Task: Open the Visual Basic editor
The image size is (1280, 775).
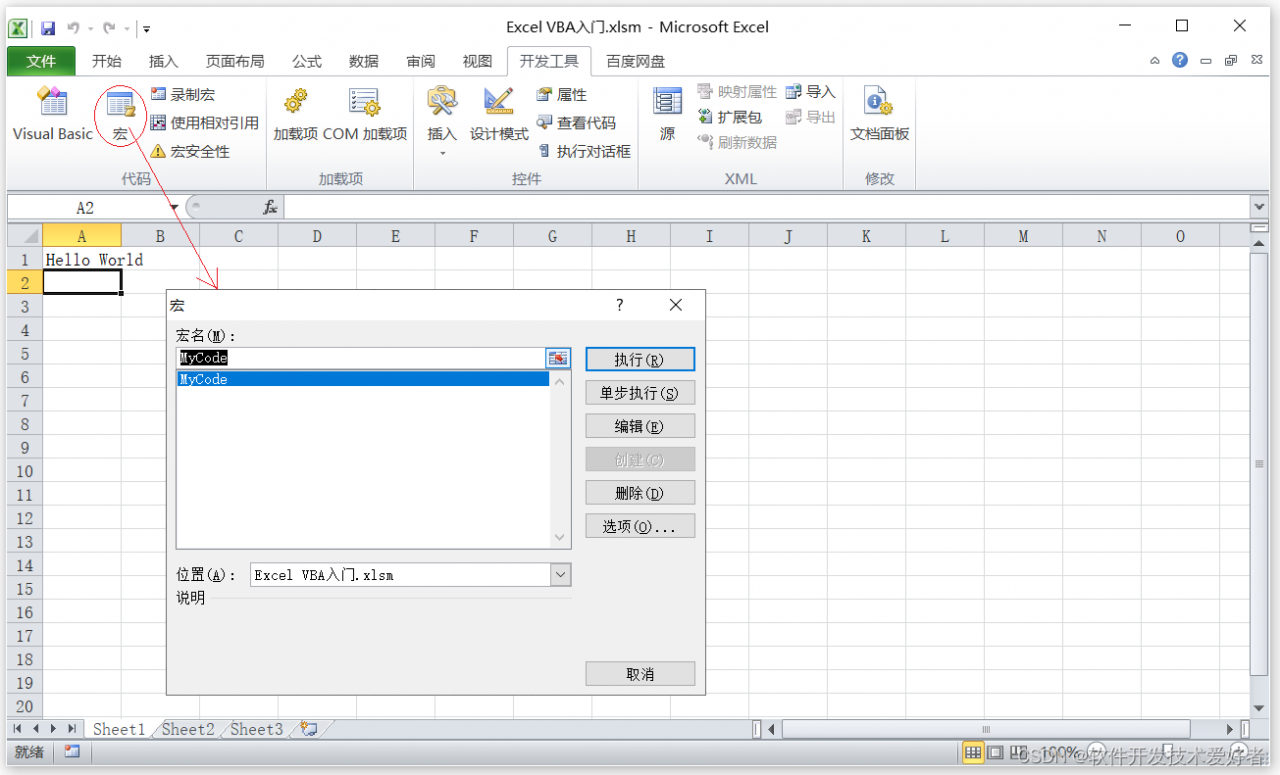Action: pyautogui.click(x=52, y=114)
